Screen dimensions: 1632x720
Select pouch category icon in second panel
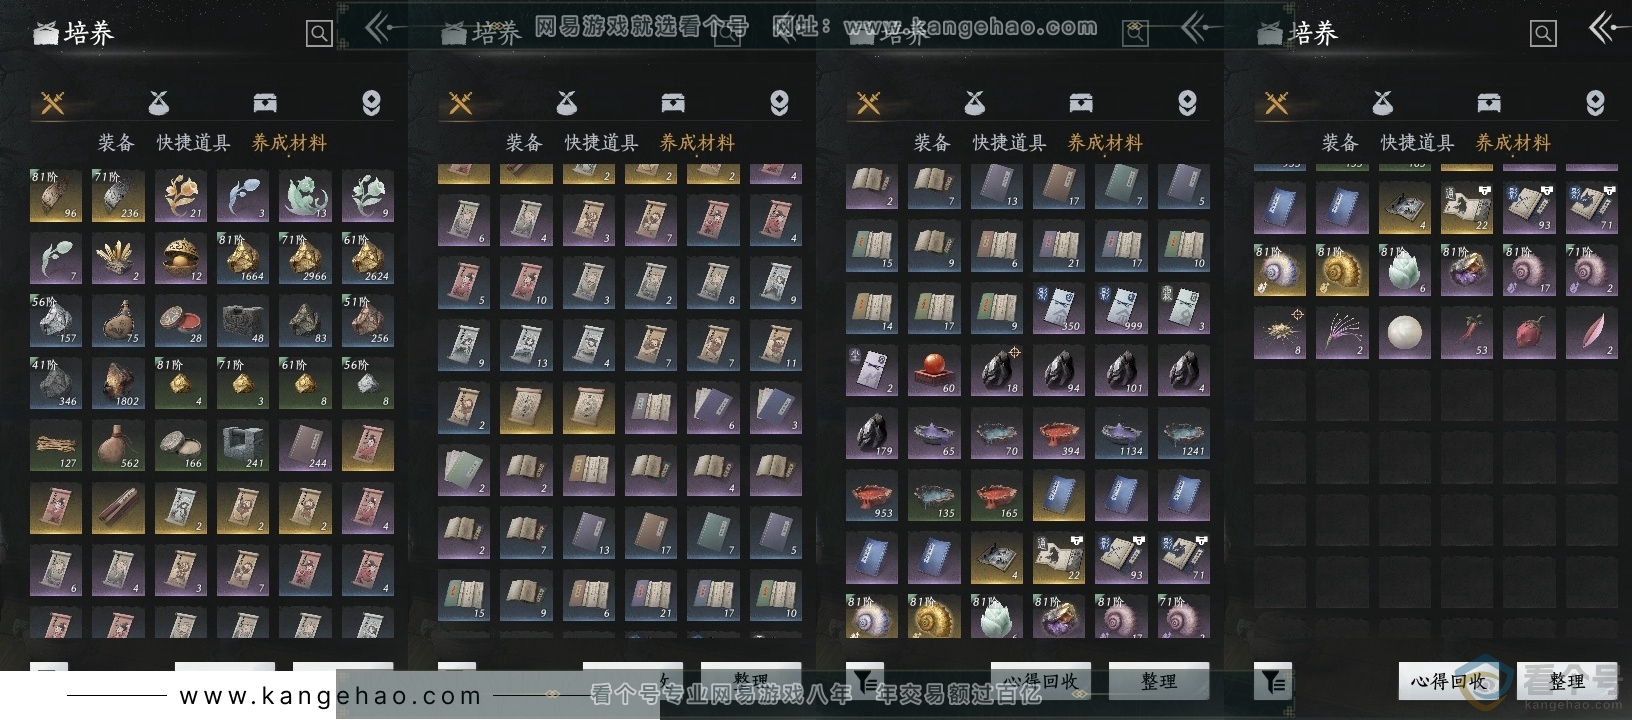pos(567,102)
